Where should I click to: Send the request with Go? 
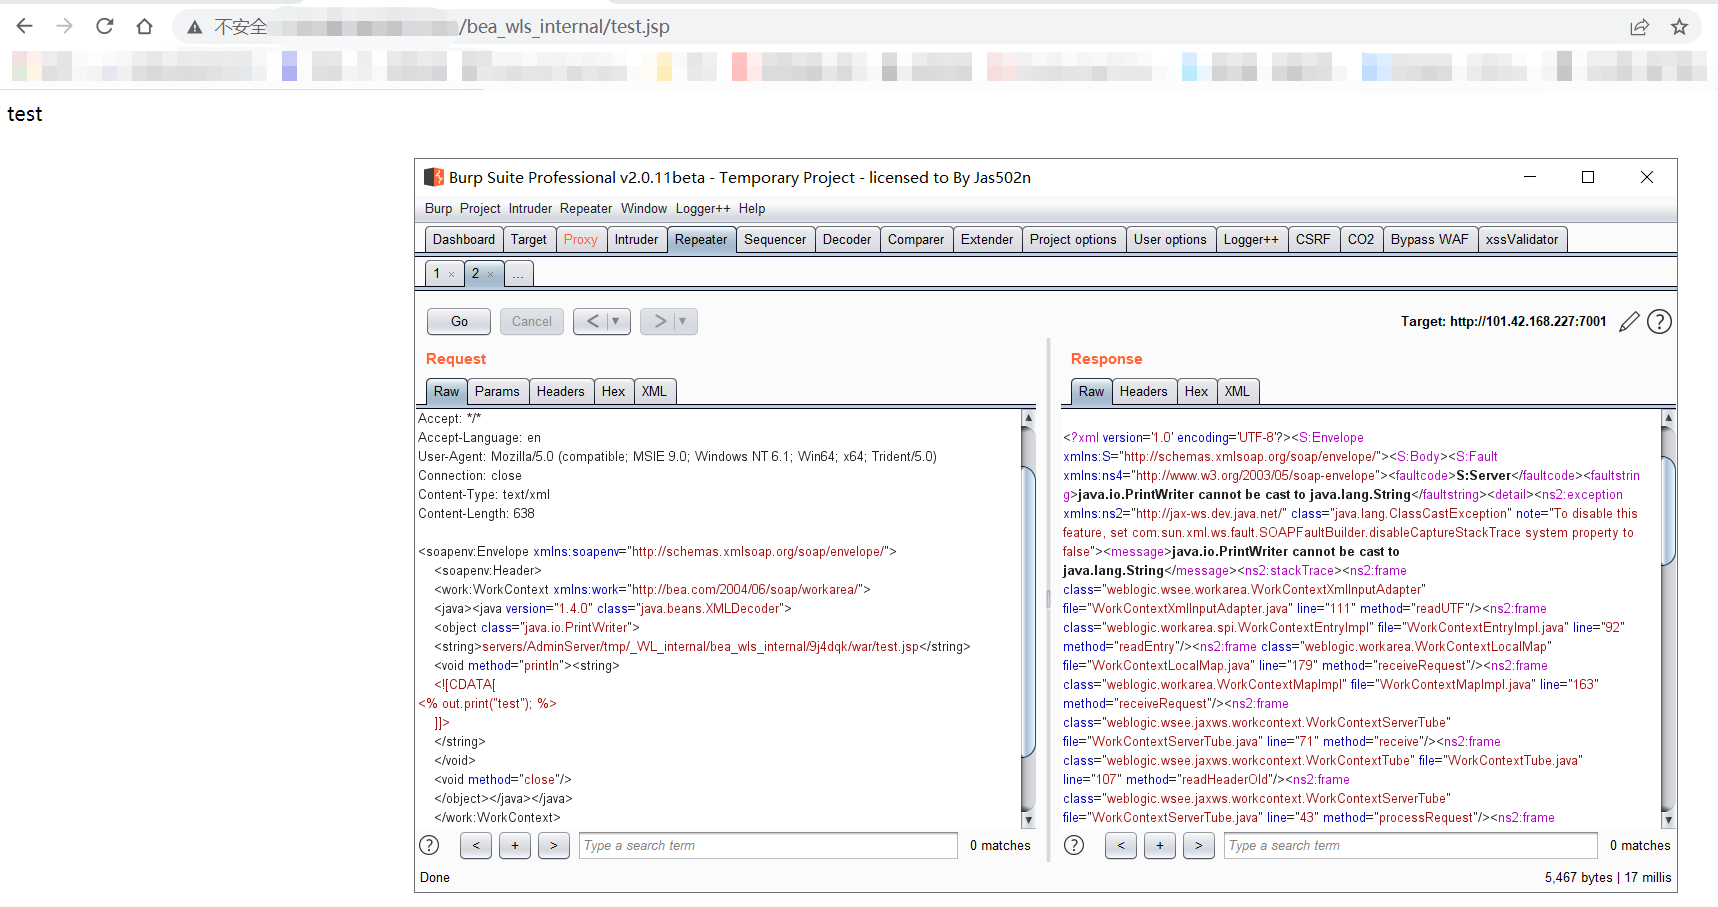(459, 321)
